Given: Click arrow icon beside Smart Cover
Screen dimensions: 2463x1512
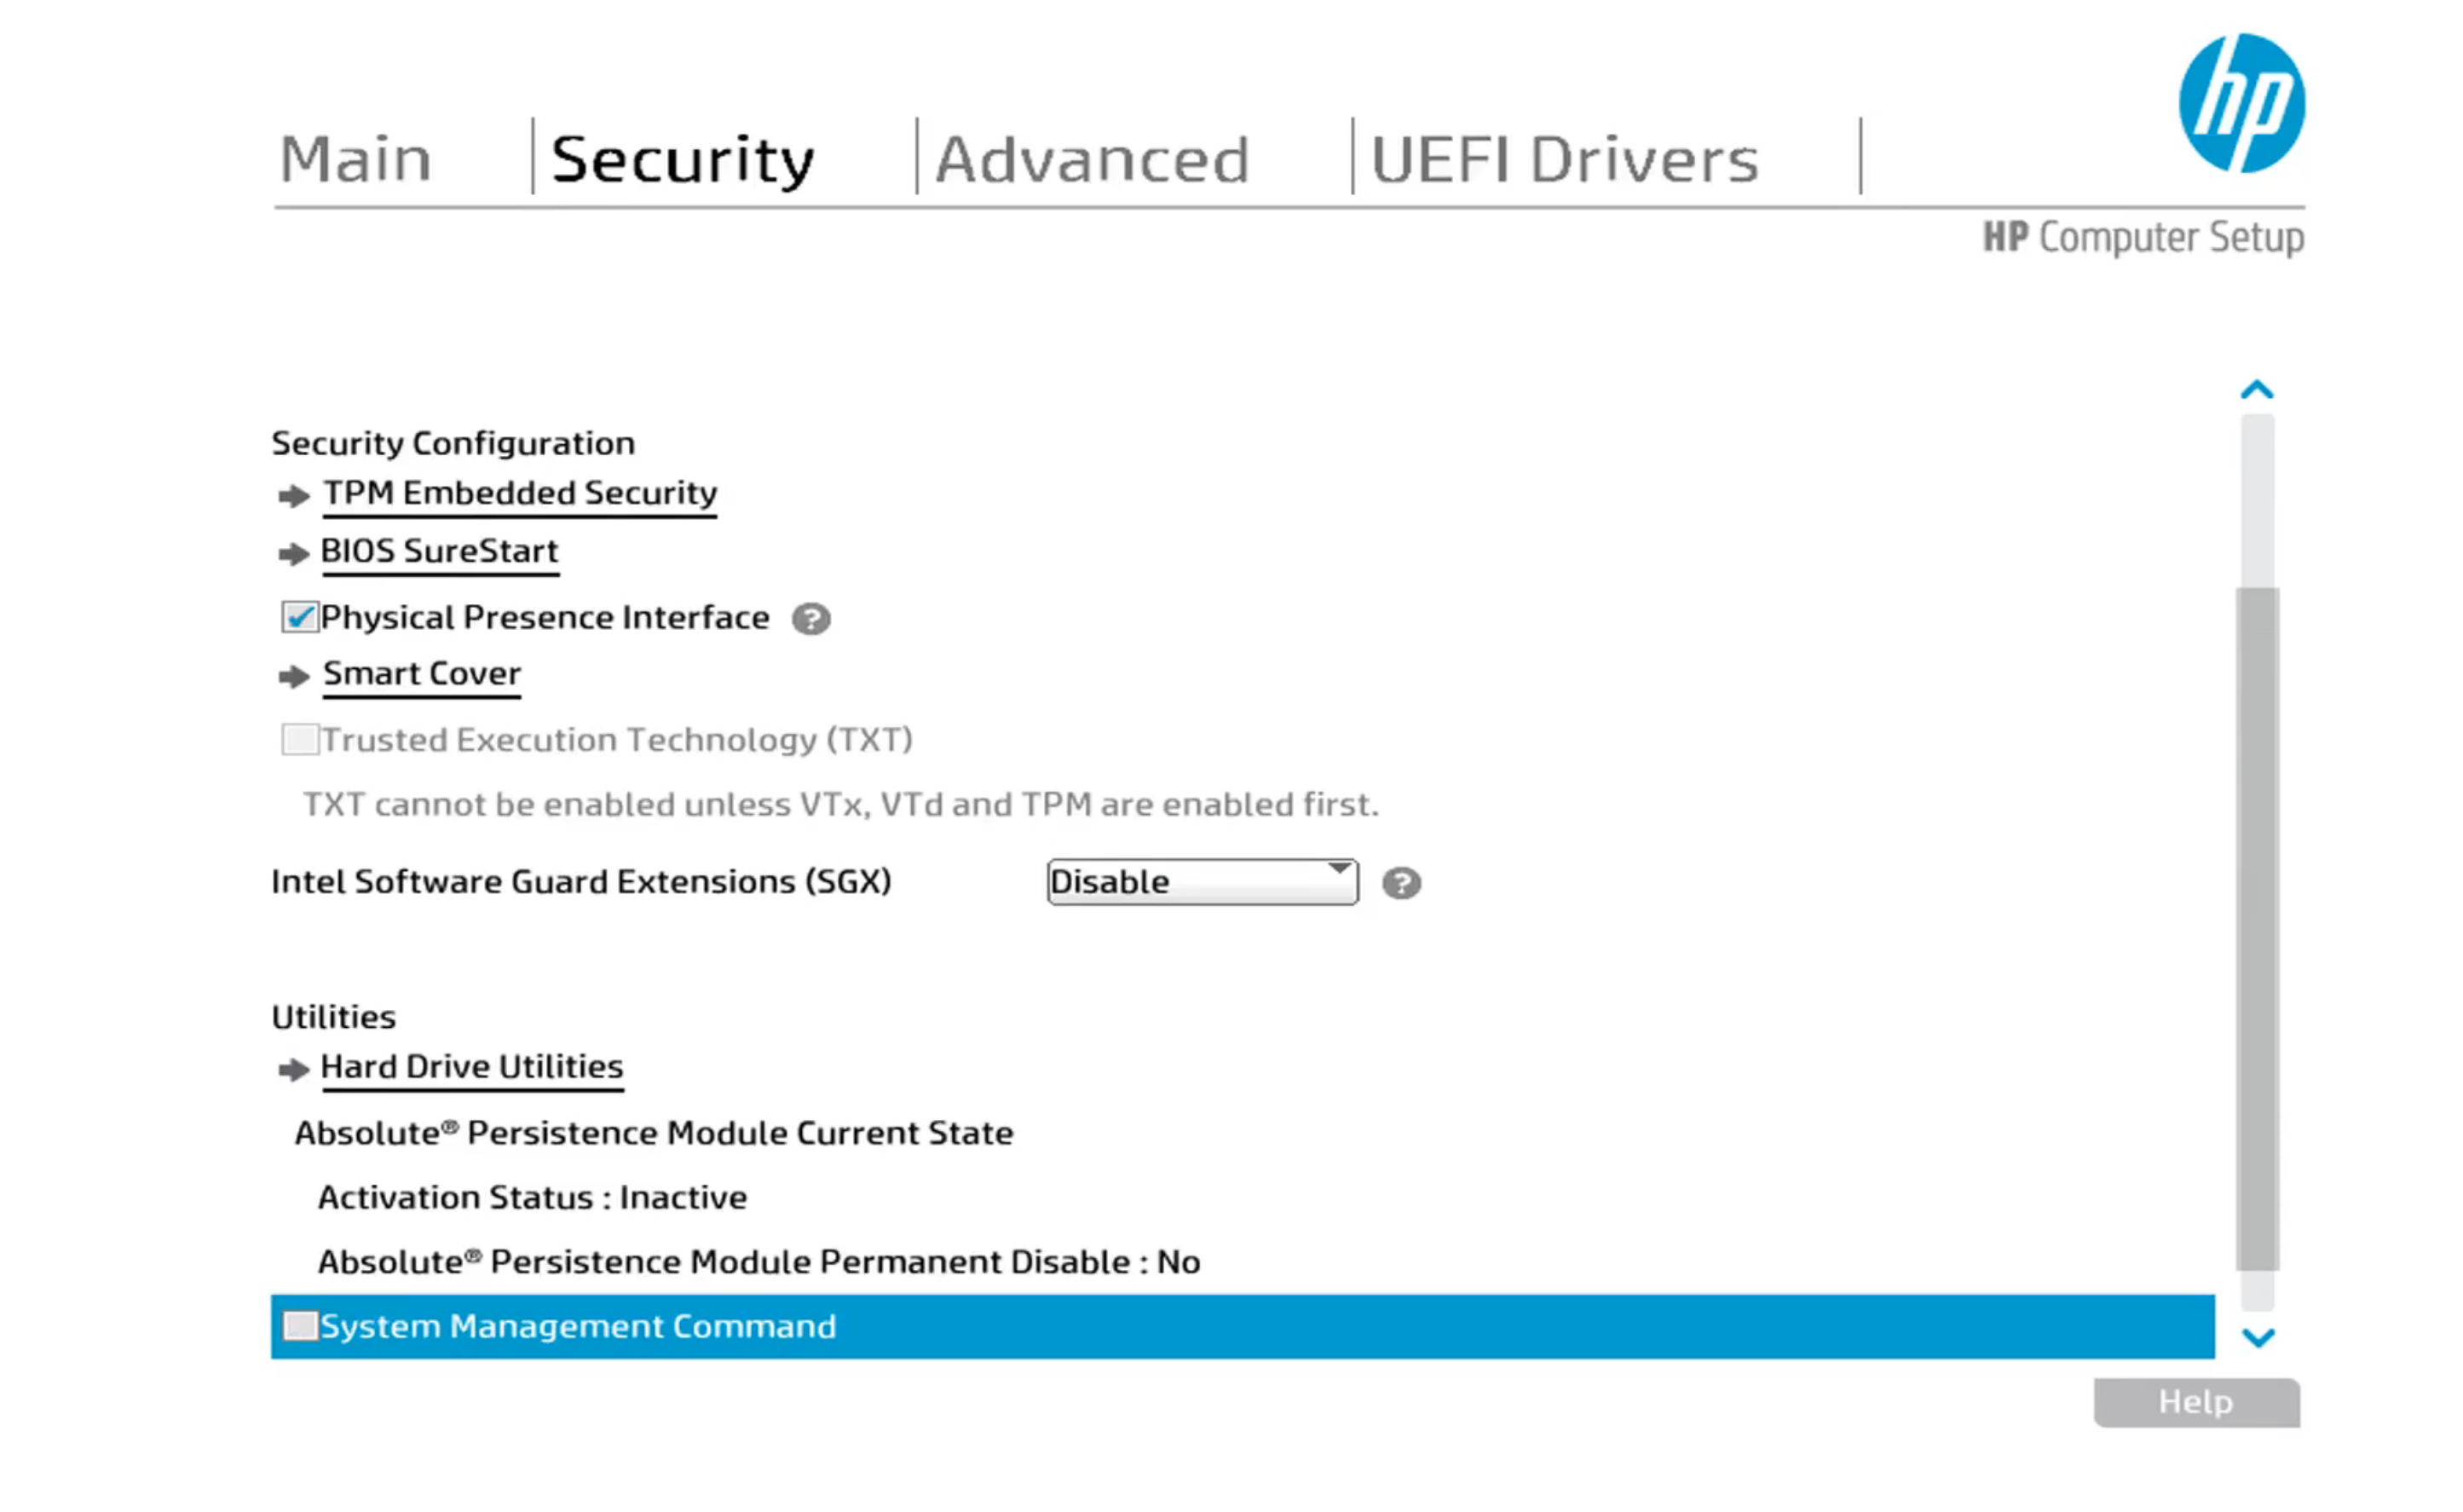Looking at the screenshot, I should (x=293, y=677).
